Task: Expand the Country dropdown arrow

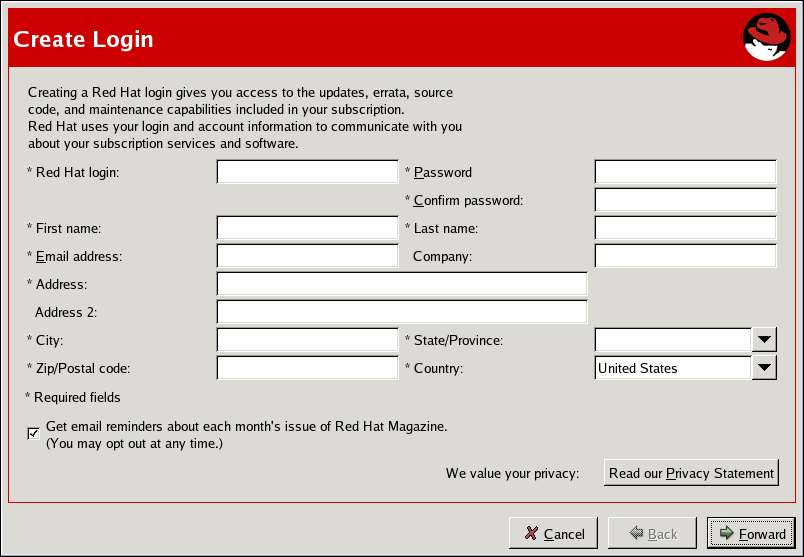Action: click(764, 368)
